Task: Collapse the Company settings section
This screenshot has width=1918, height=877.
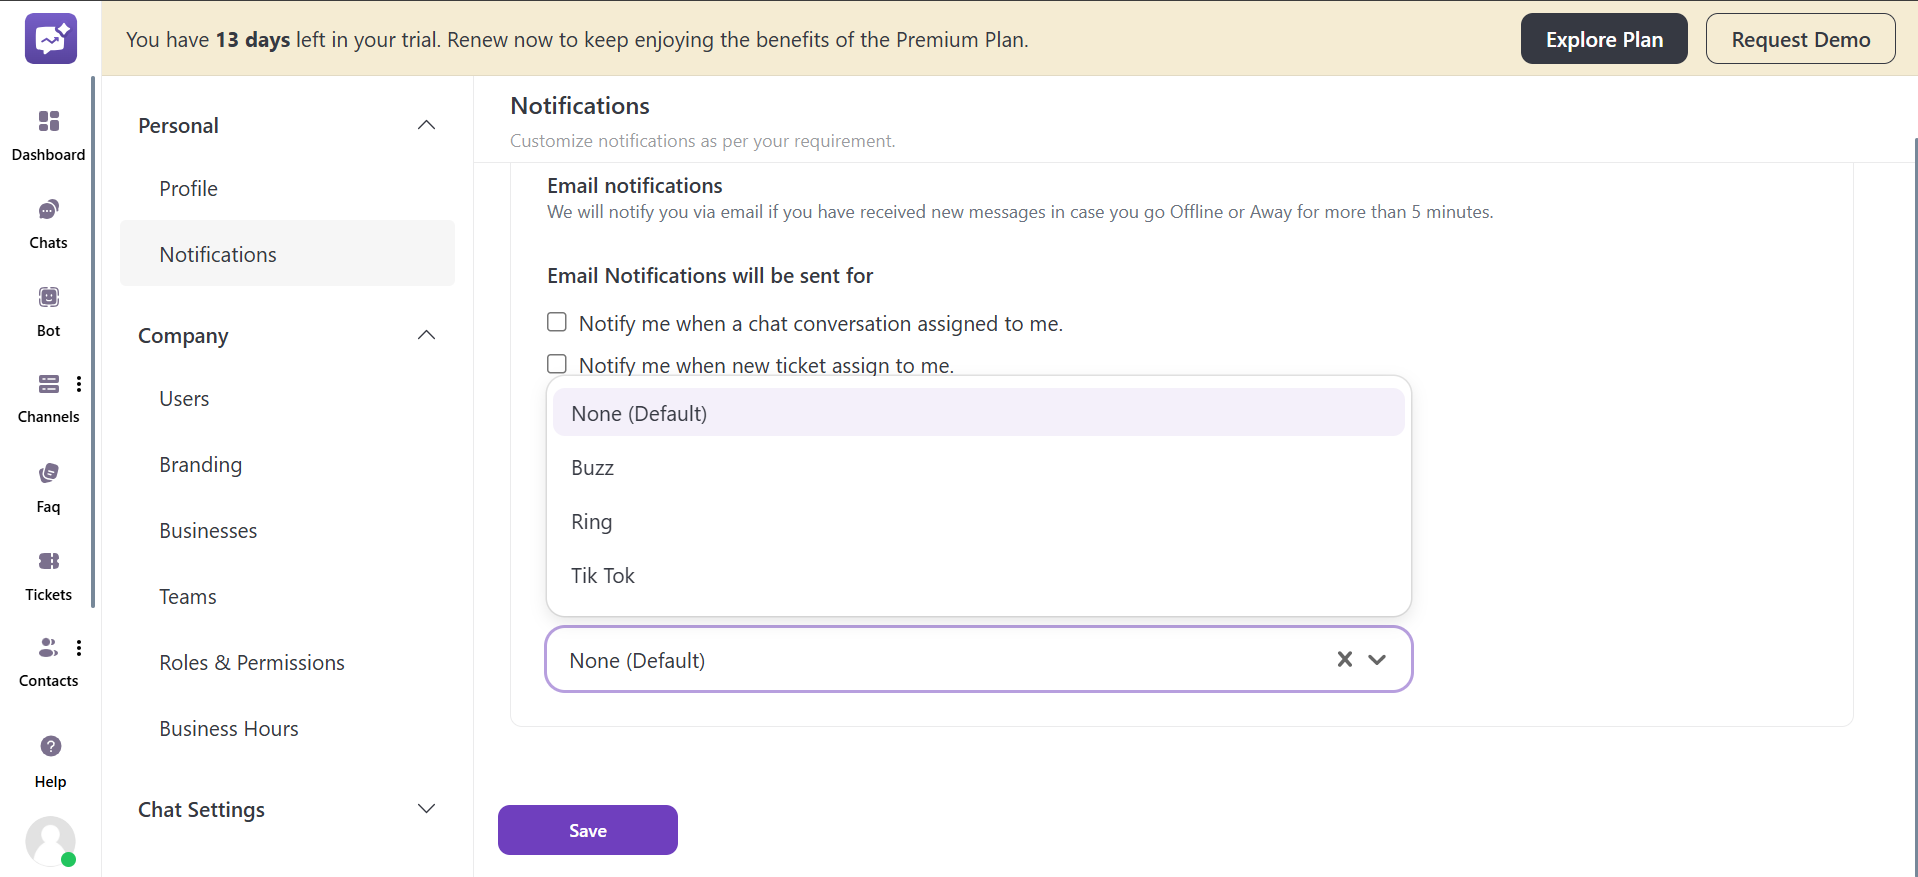Action: 426,335
